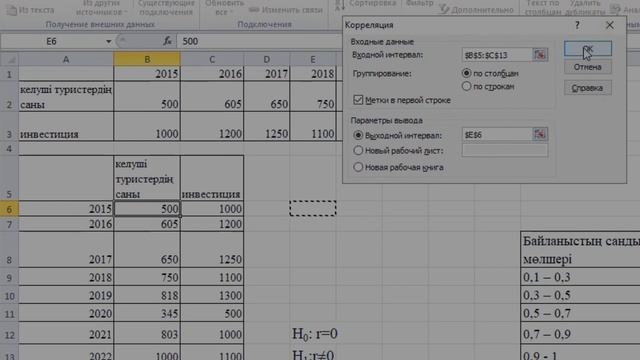Screen dimensions: 640x360
Task: Select column B header
Action: click(147, 60)
